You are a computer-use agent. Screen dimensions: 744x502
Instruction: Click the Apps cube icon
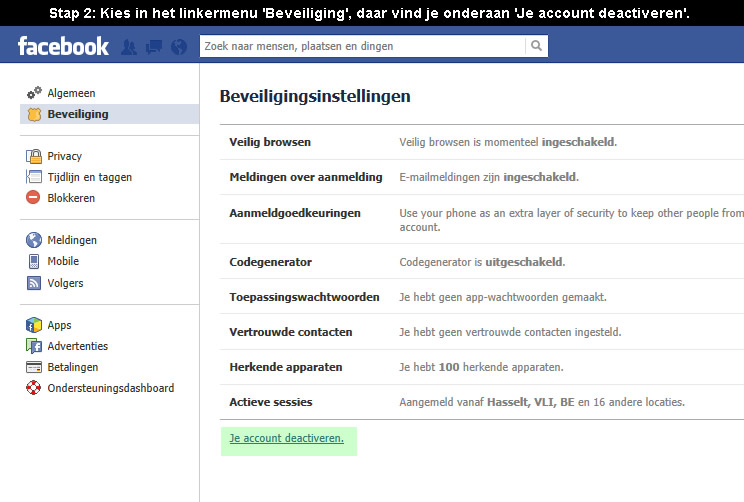[34, 325]
